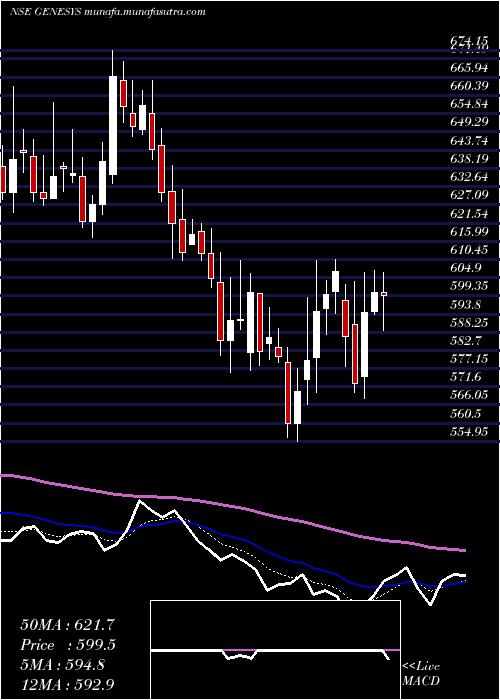Select the 604.9 price axis label
The image size is (500, 700).
[466, 268]
